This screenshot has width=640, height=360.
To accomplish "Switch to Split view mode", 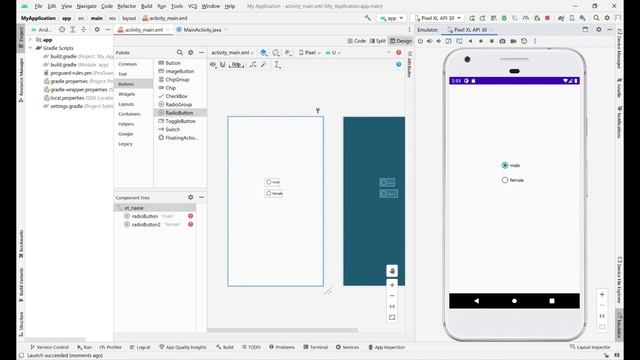I will click(378, 41).
